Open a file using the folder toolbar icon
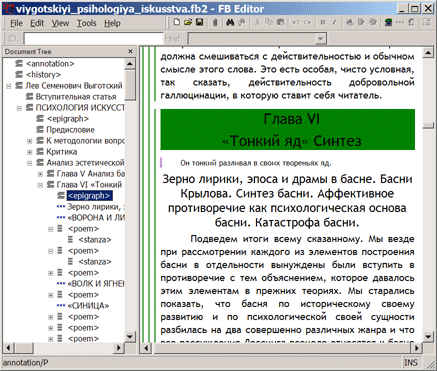437x371 pixels. coord(188,22)
